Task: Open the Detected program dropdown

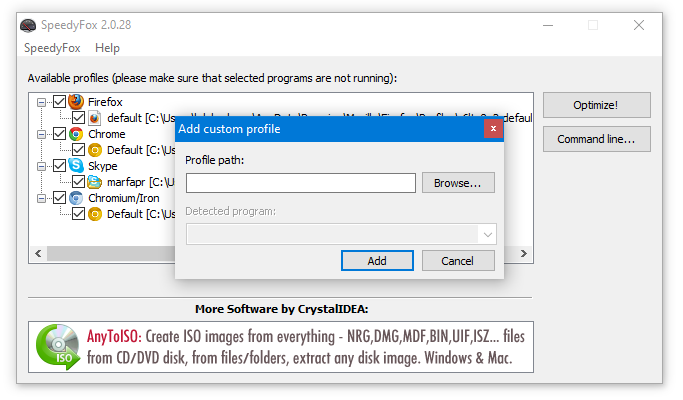Action: point(487,234)
